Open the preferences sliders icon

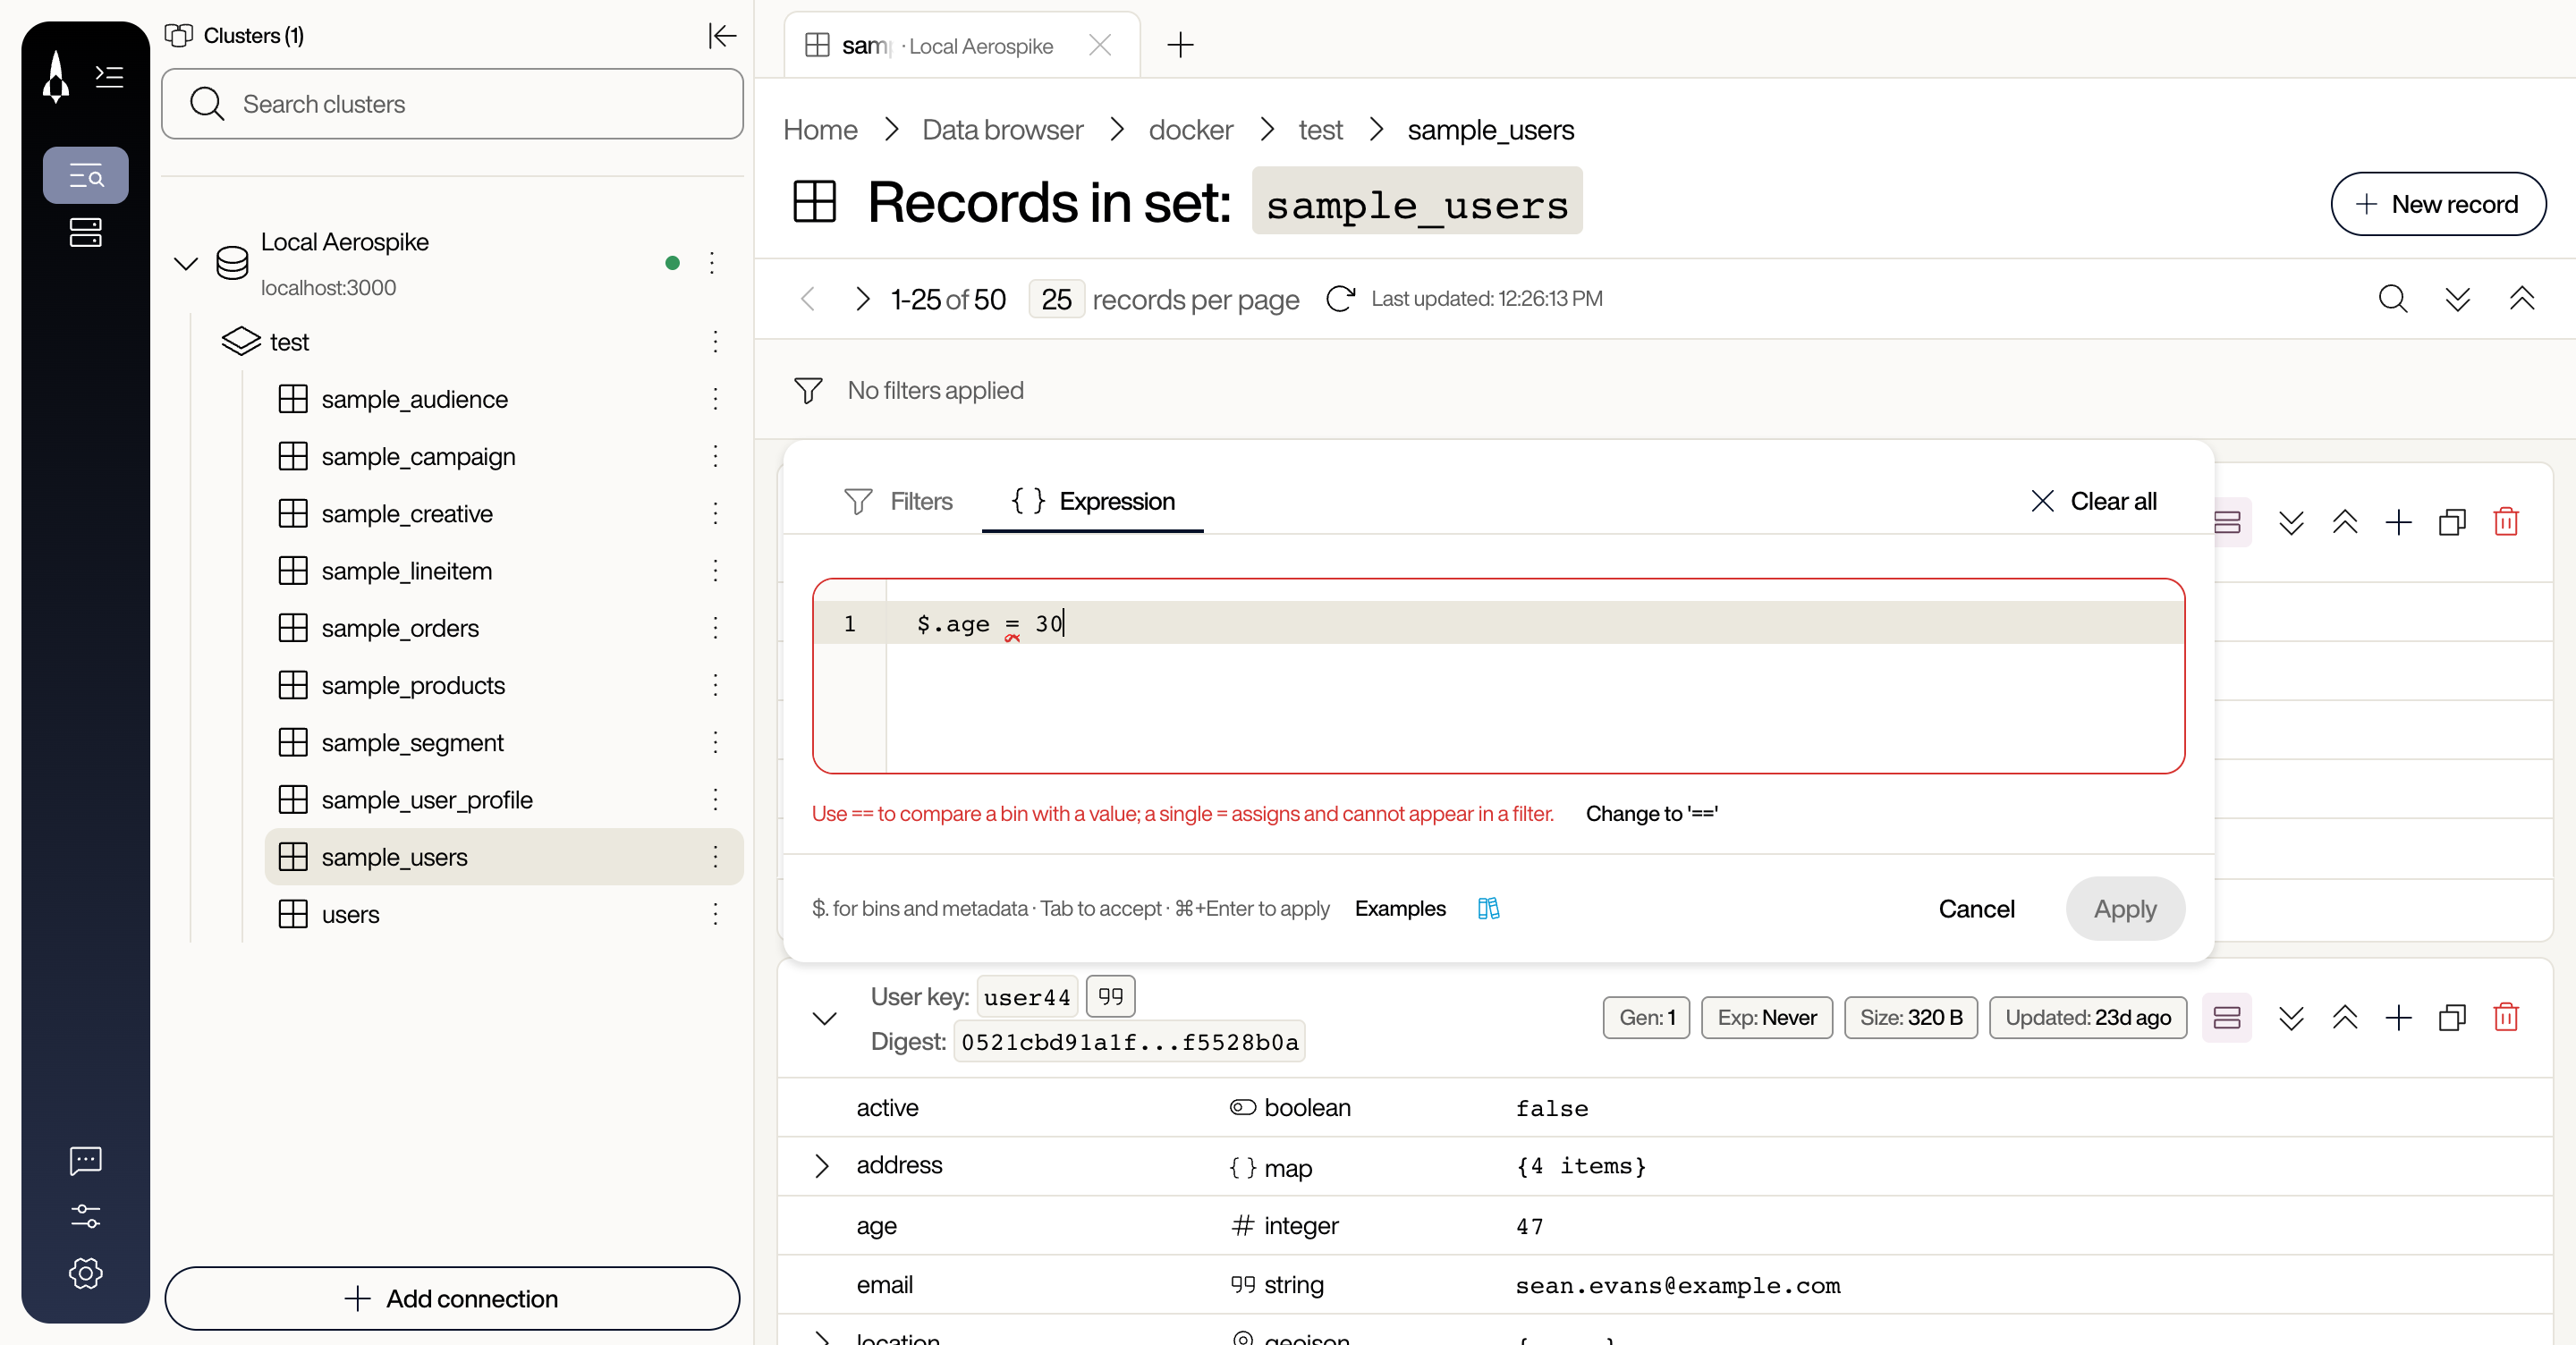pos(86,1216)
